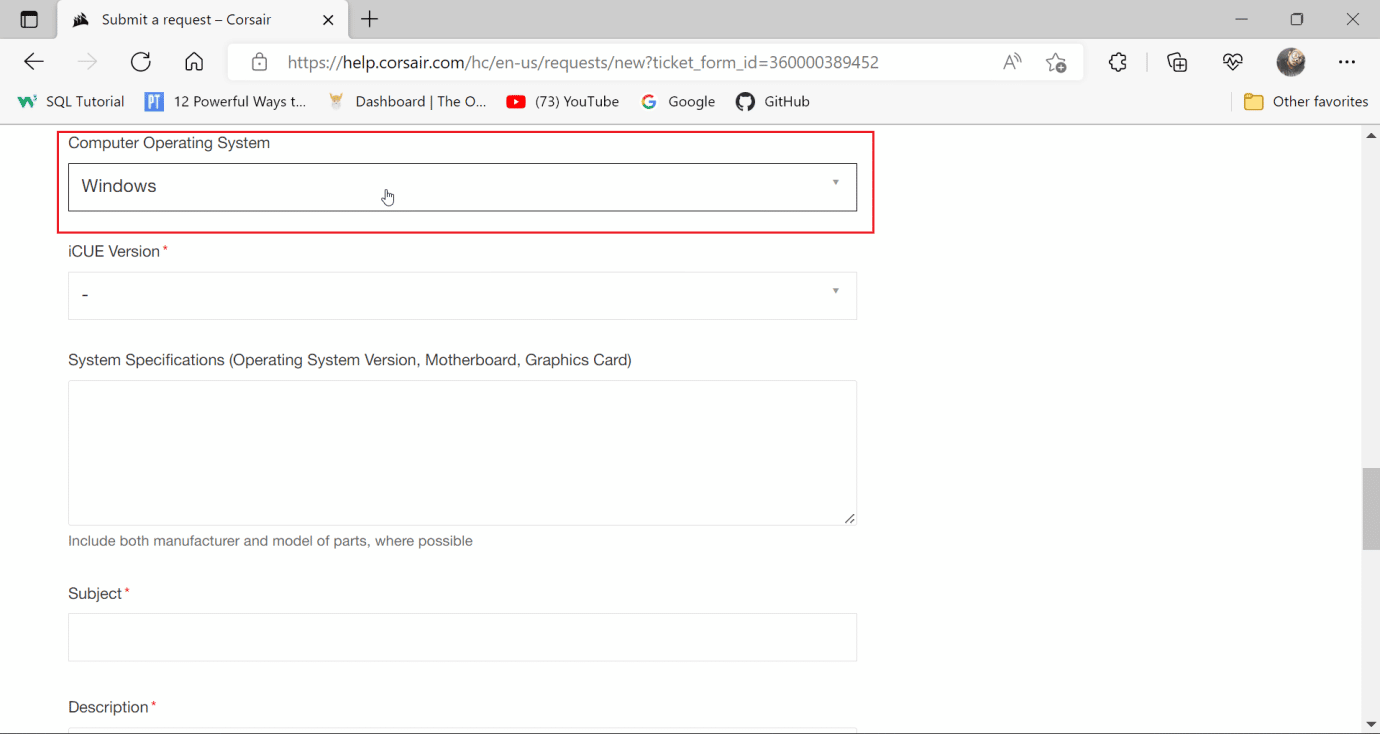This screenshot has height=734, width=1380.
Task: Open Other favorites folder
Action: pos(1306,101)
